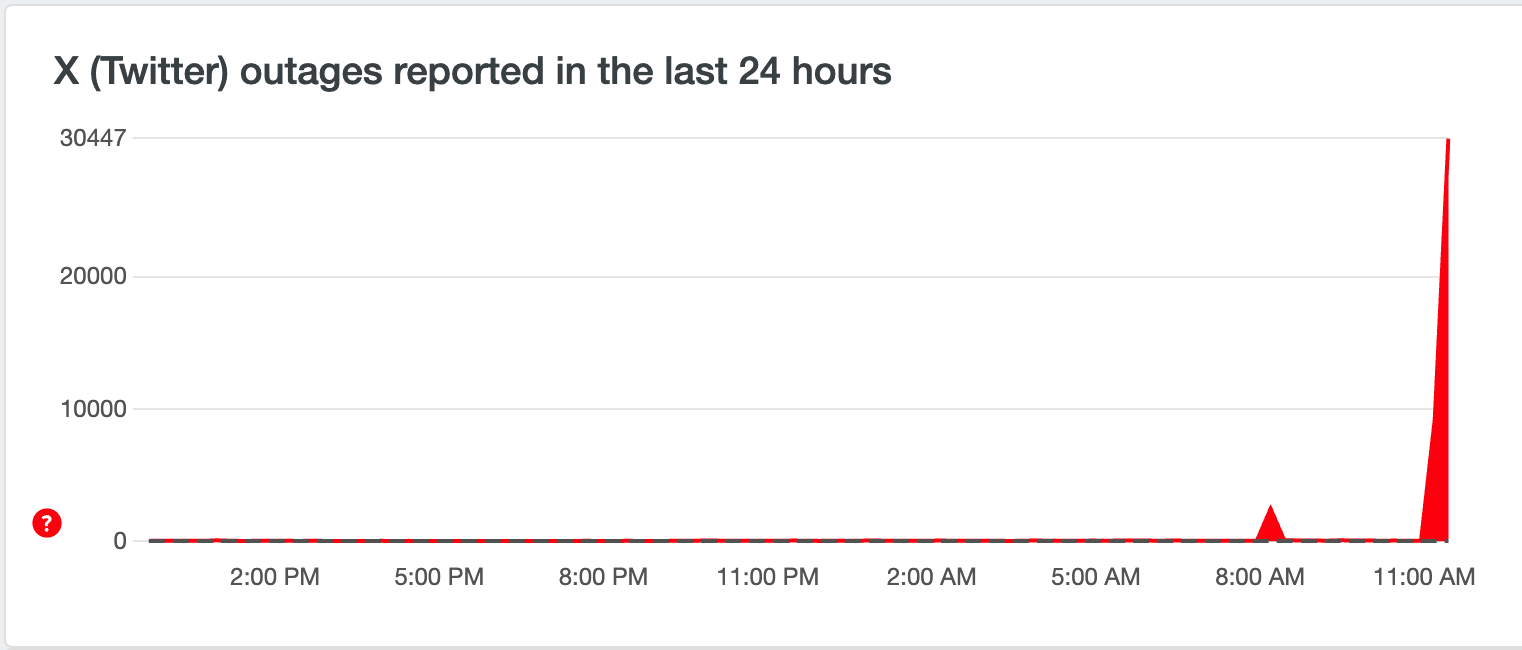Screen dimensions: 1522x650
Task: Click the 30447 peak value label
Action: pyautogui.click(x=92, y=139)
